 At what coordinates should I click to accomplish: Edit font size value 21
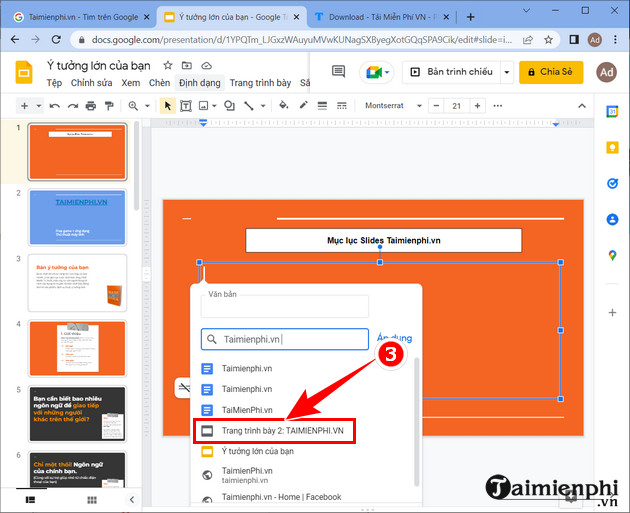(456, 106)
